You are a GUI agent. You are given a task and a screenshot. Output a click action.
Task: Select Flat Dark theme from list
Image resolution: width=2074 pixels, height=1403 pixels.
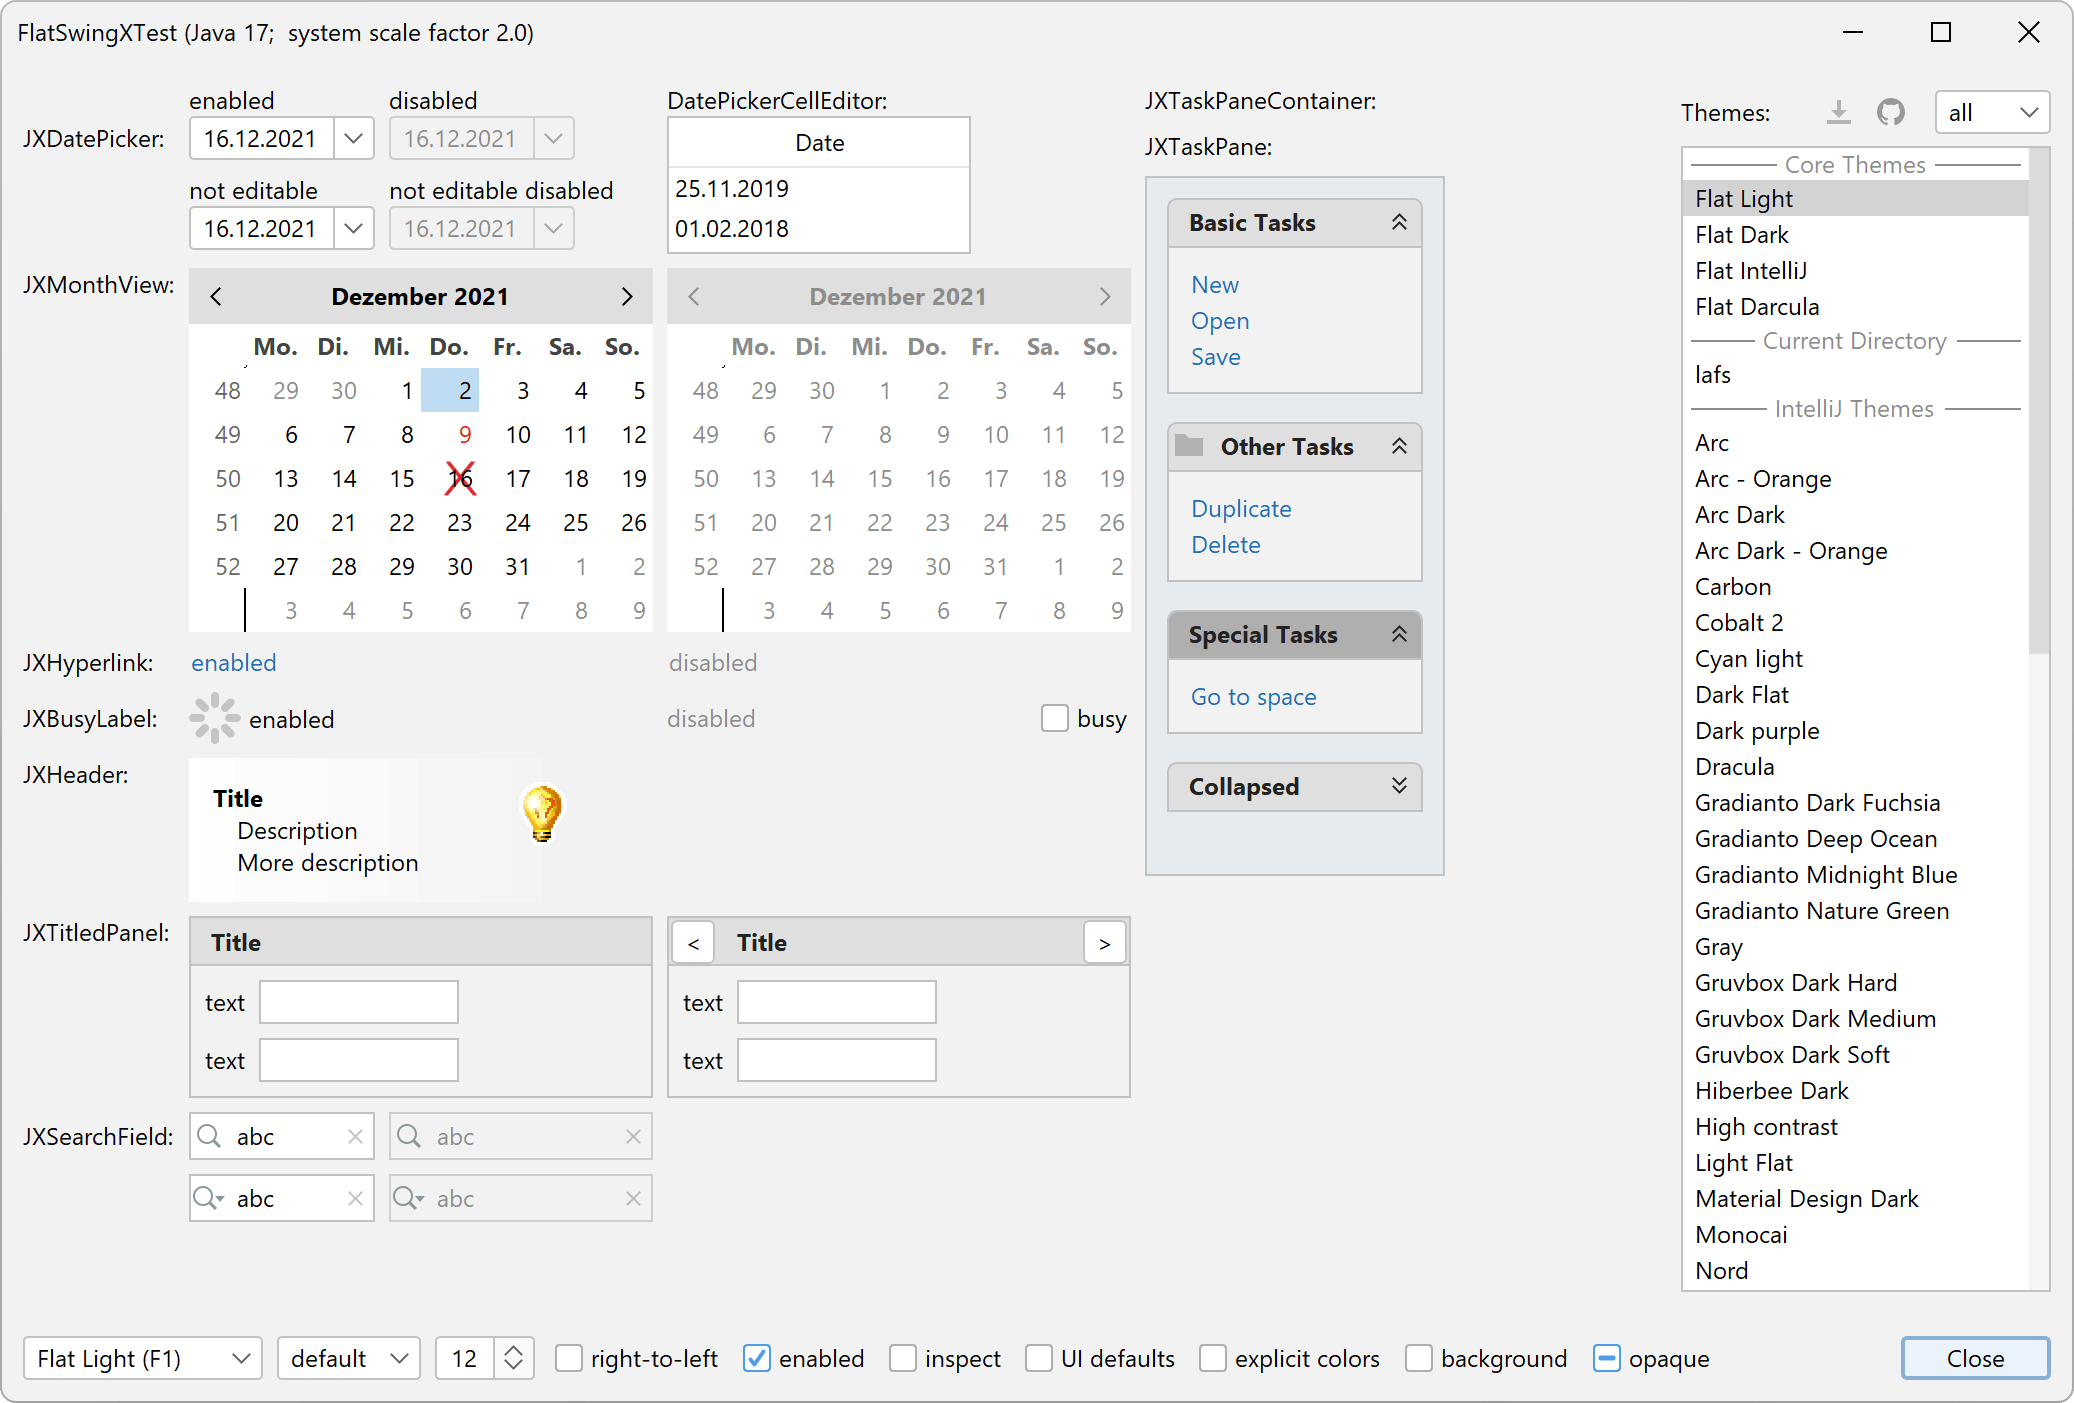click(1741, 235)
